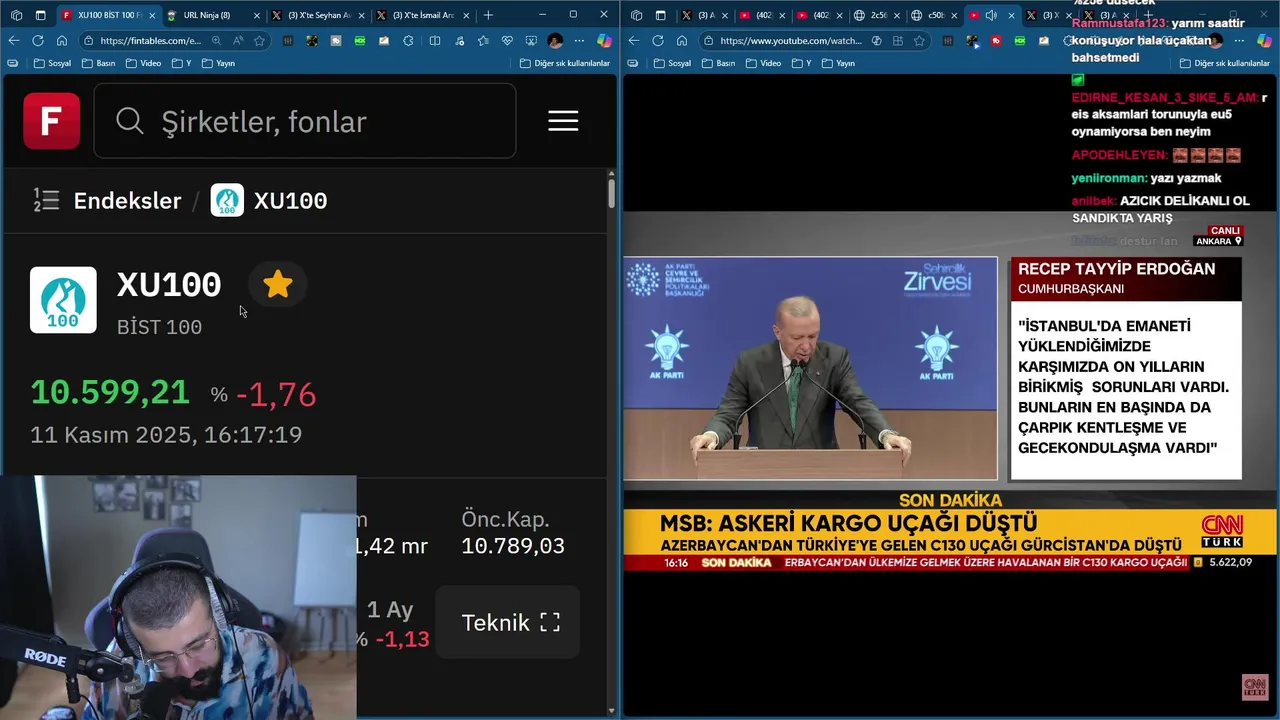Open Video bookmarks folder in left browser
1280x720 pixels.
pos(143,63)
